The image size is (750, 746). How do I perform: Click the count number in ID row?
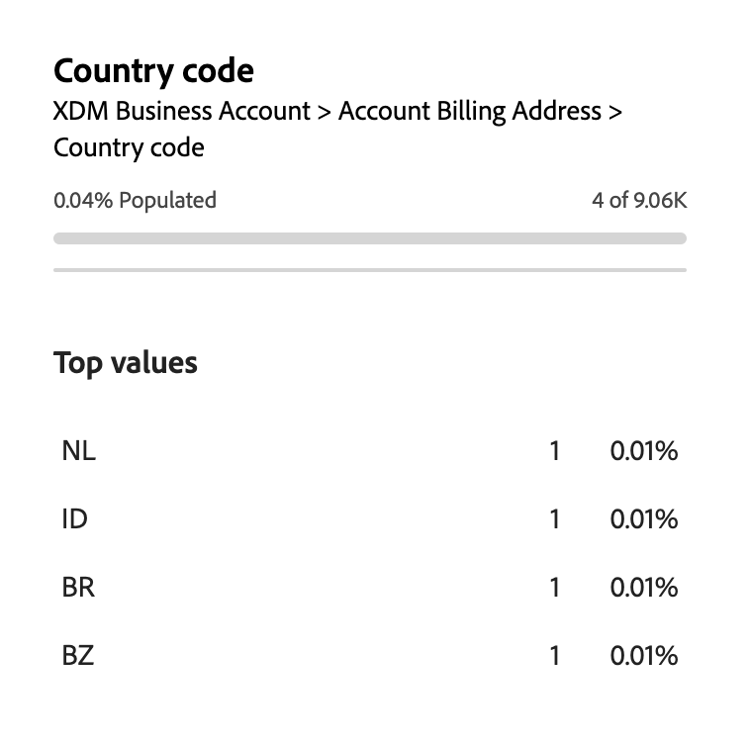[554, 519]
